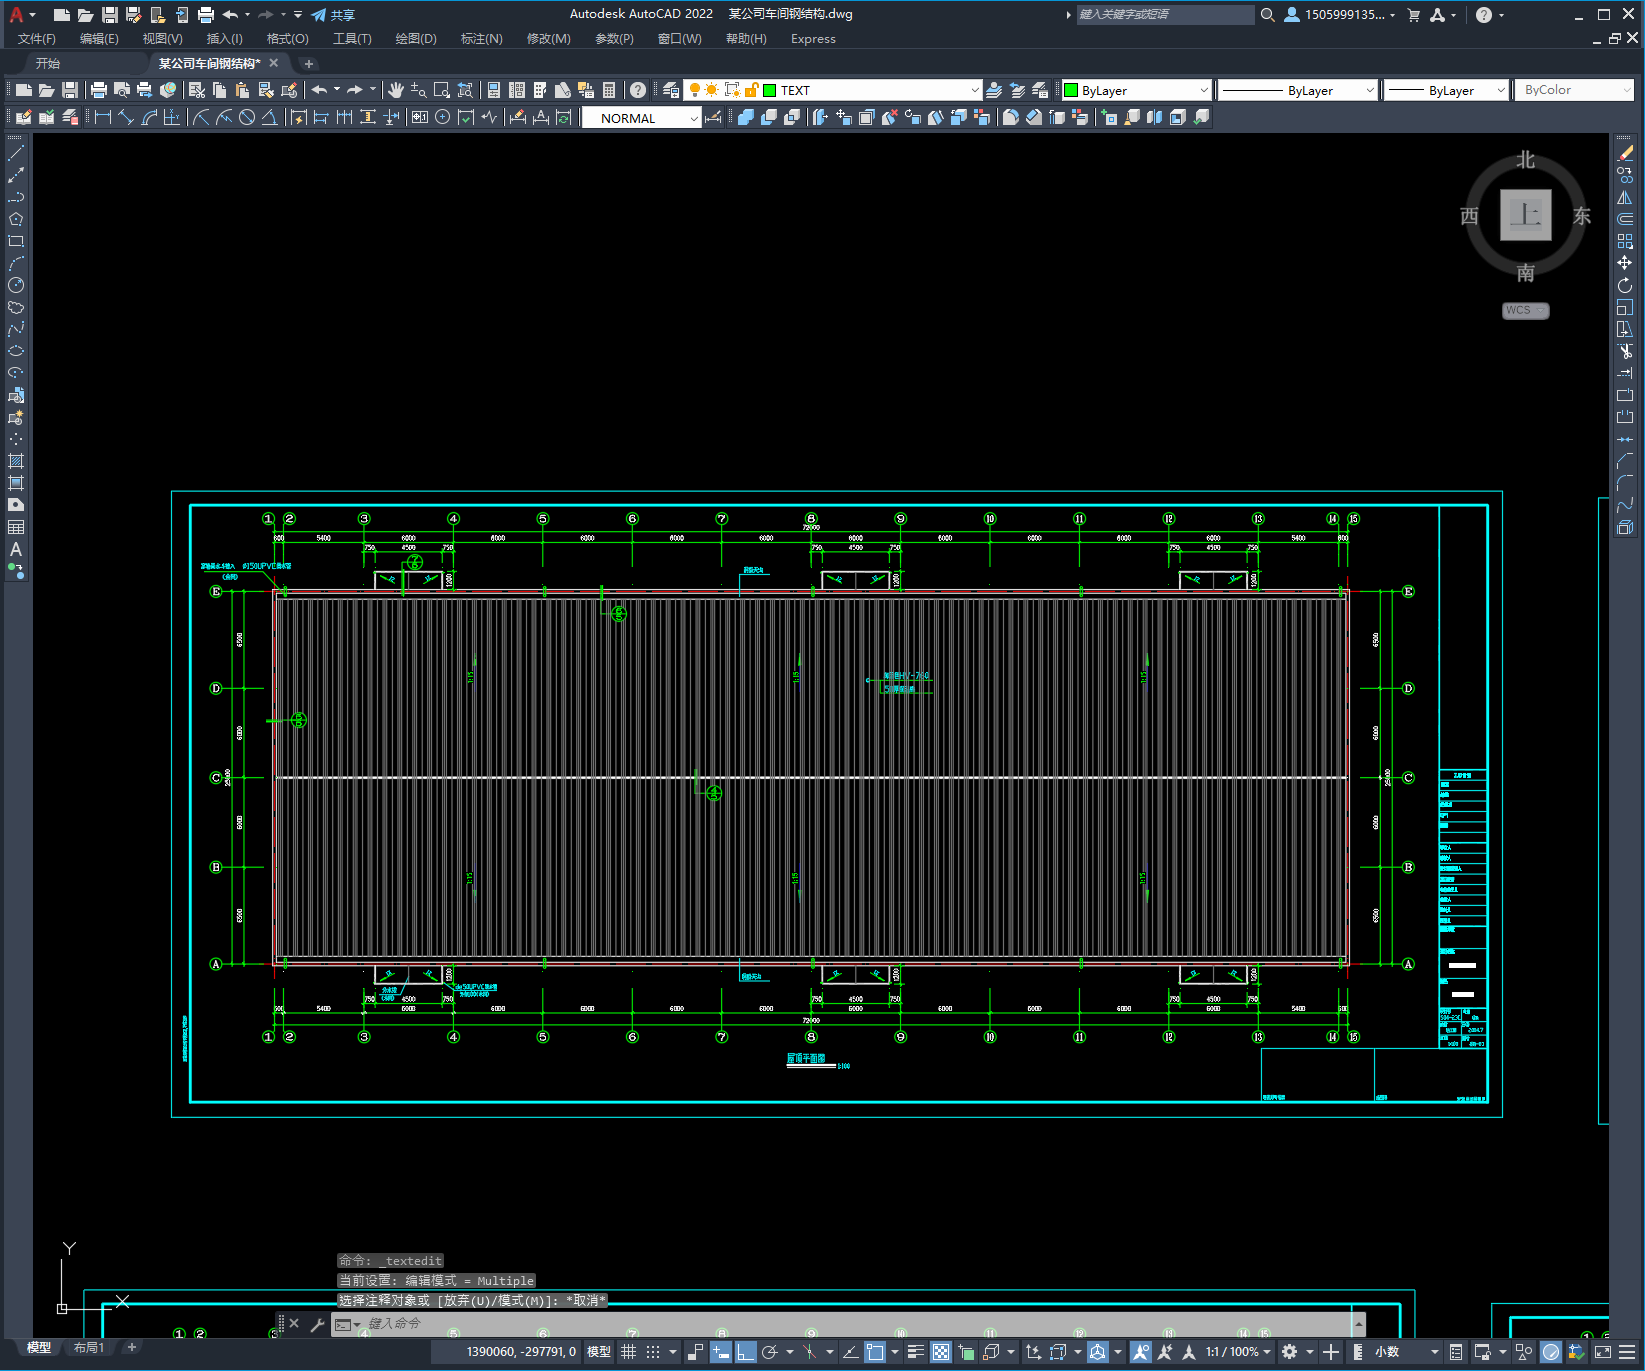The image size is (1645, 1371).
Task: Select the Multiline Text 'A' tool
Action: coord(16,549)
